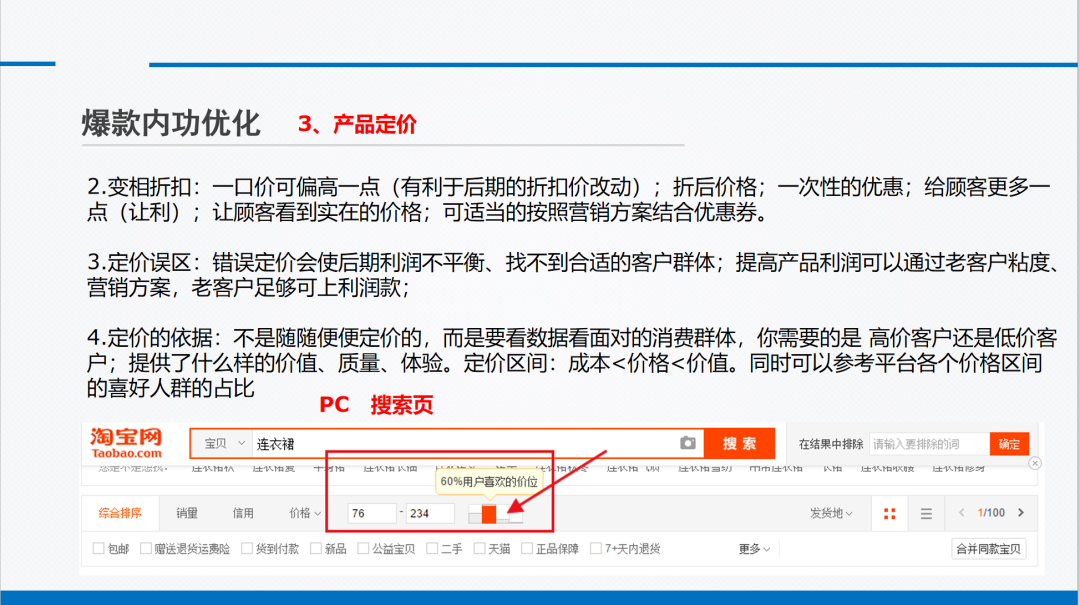Go to next results page arrow

[x=1021, y=513]
